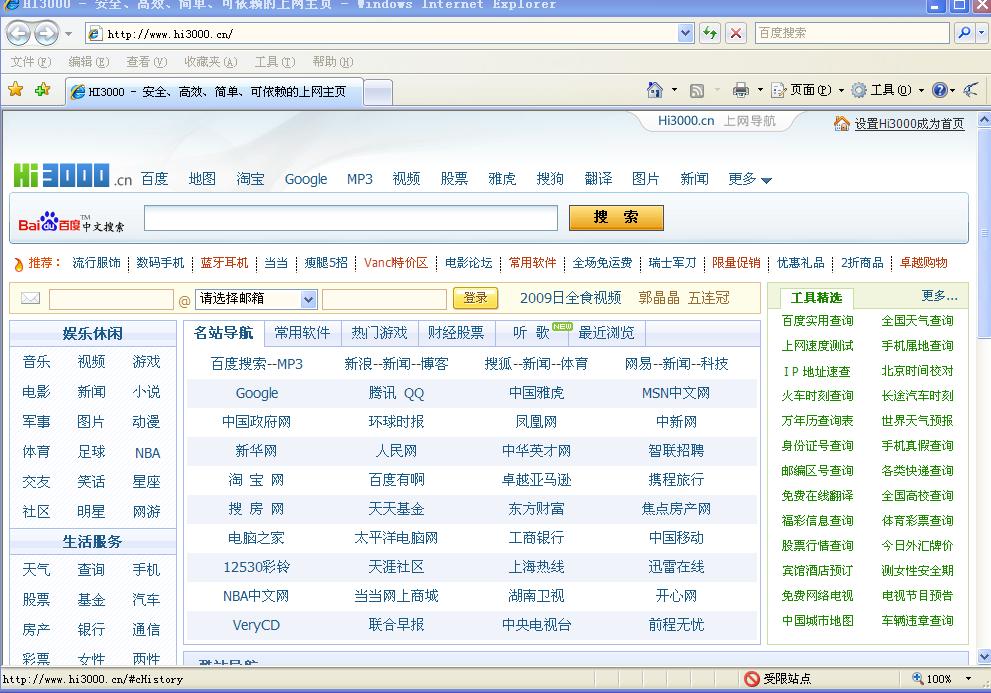Image resolution: width=991 pixels, height=693 pixels.
Task: Click the Baidu search text field
Action: coord(350,218)
